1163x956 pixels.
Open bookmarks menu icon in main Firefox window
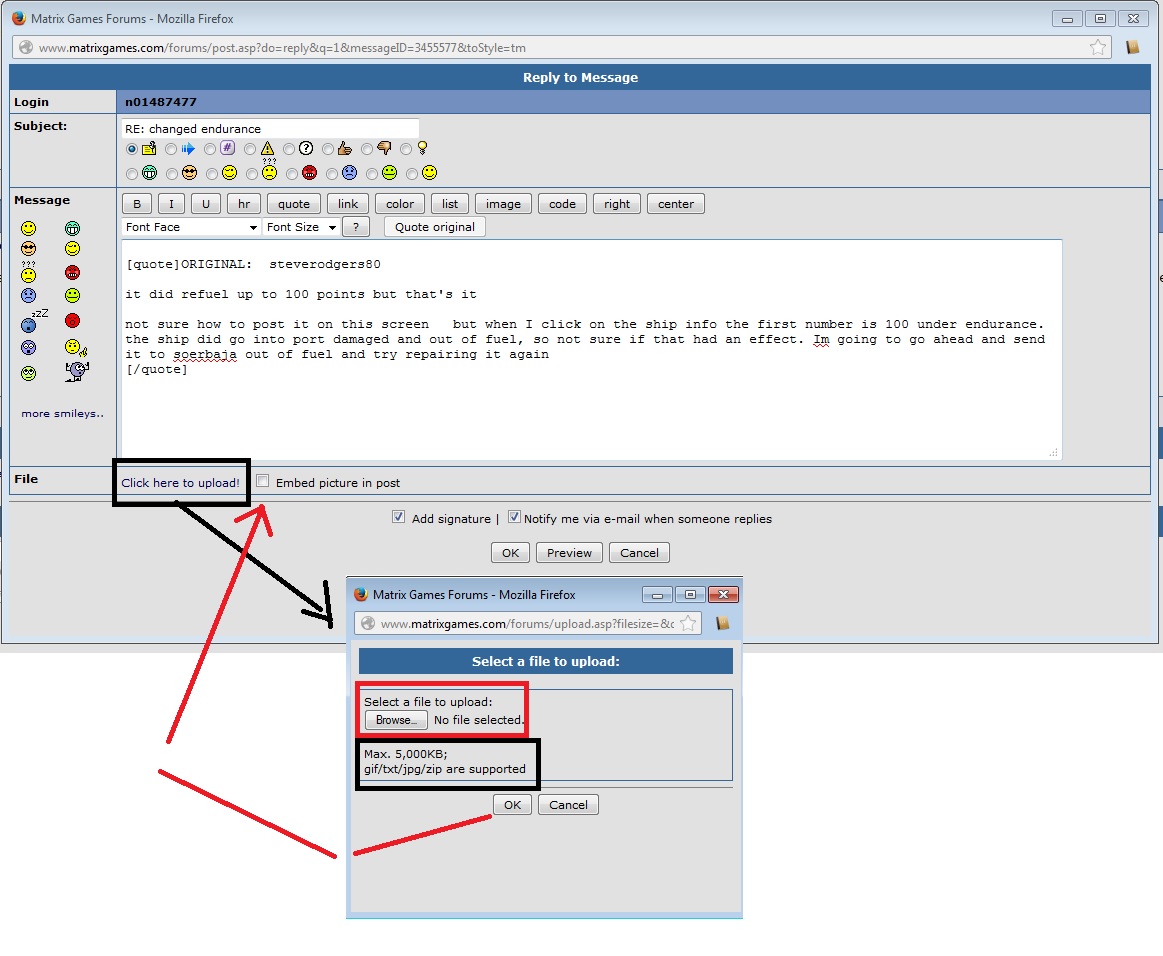coord(1133,47)
